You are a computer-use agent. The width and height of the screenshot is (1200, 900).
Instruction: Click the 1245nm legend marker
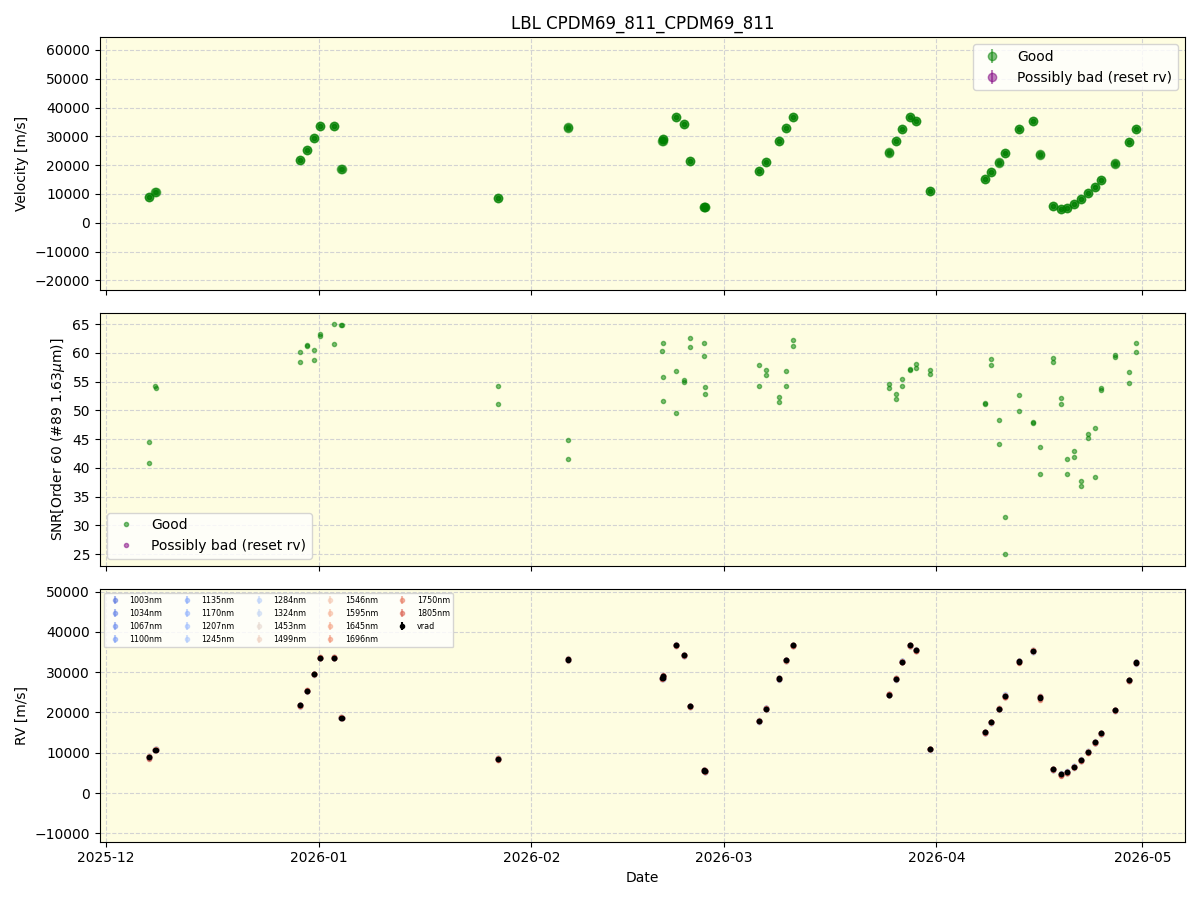click(188, 639)
